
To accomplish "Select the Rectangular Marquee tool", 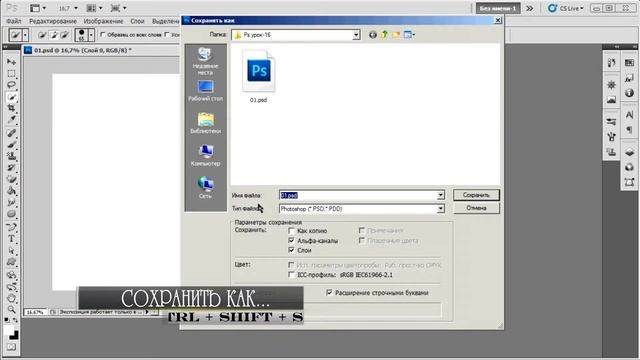I will (11, 73).
